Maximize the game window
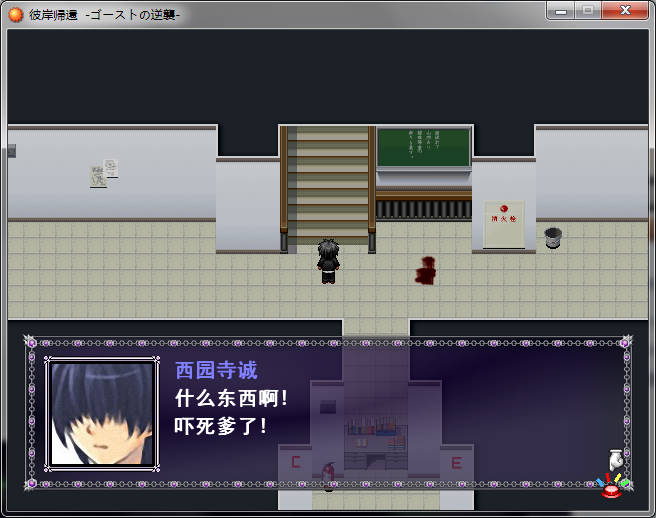656x518 pixels. (588, 11)
